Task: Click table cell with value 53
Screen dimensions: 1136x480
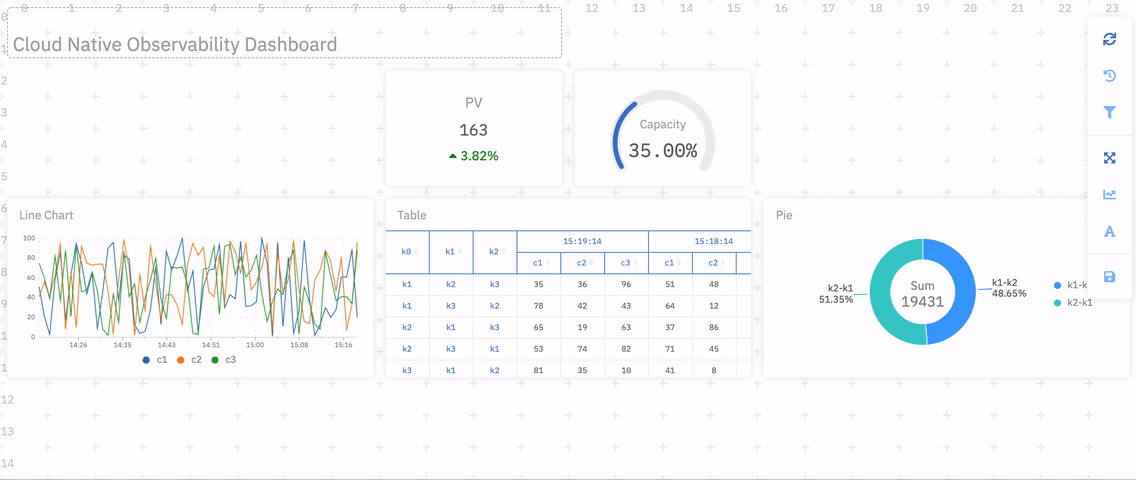Action: [x=538, y=349]
